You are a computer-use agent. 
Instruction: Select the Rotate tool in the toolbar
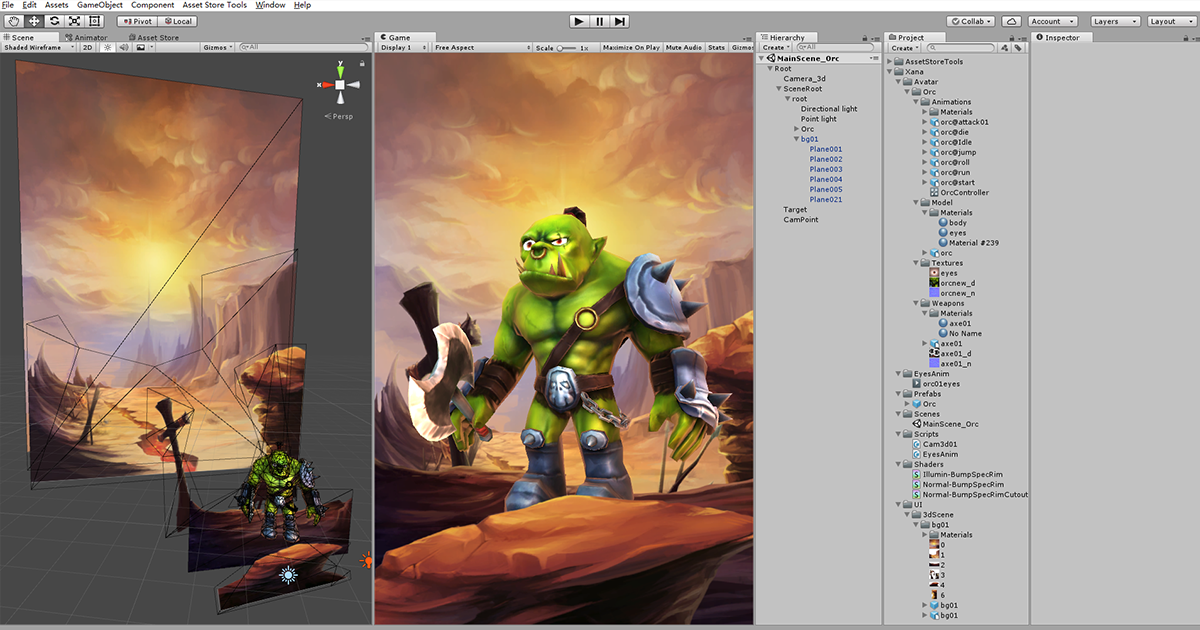[55, 21]
